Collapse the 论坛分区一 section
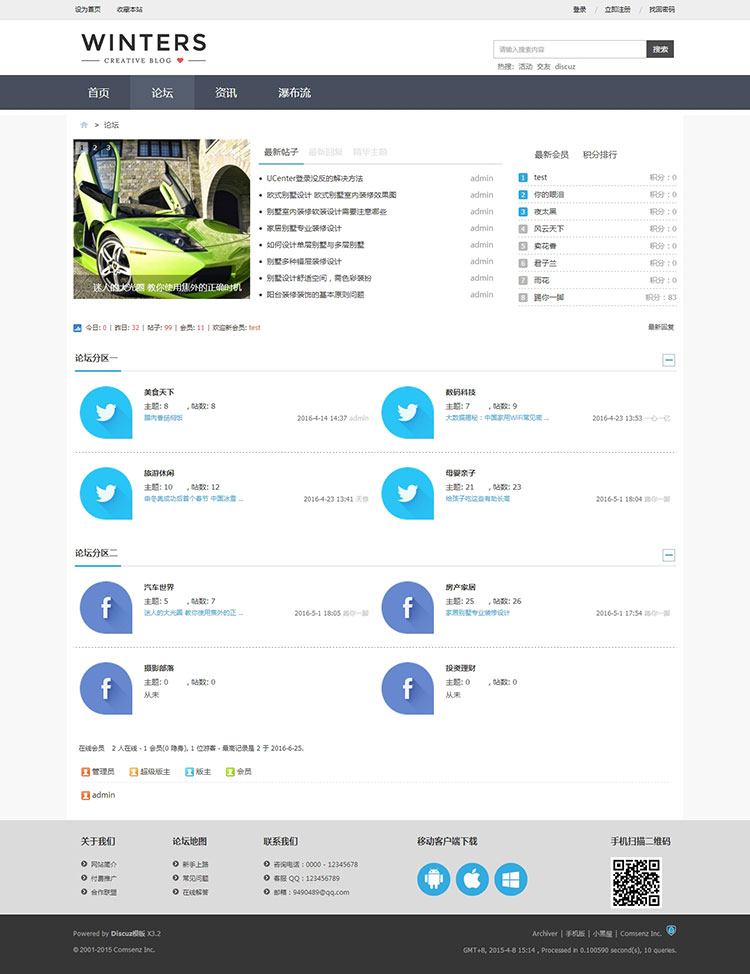The width and height of the screenshot is (750, 974). point(669,360)
